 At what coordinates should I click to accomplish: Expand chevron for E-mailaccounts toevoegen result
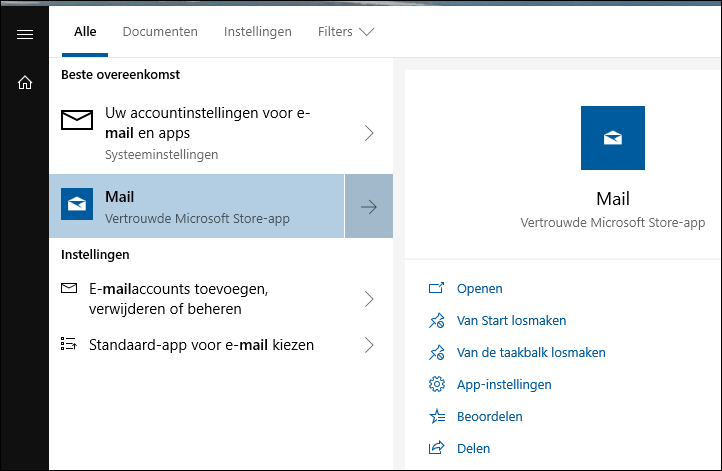[x=369, y=299]
